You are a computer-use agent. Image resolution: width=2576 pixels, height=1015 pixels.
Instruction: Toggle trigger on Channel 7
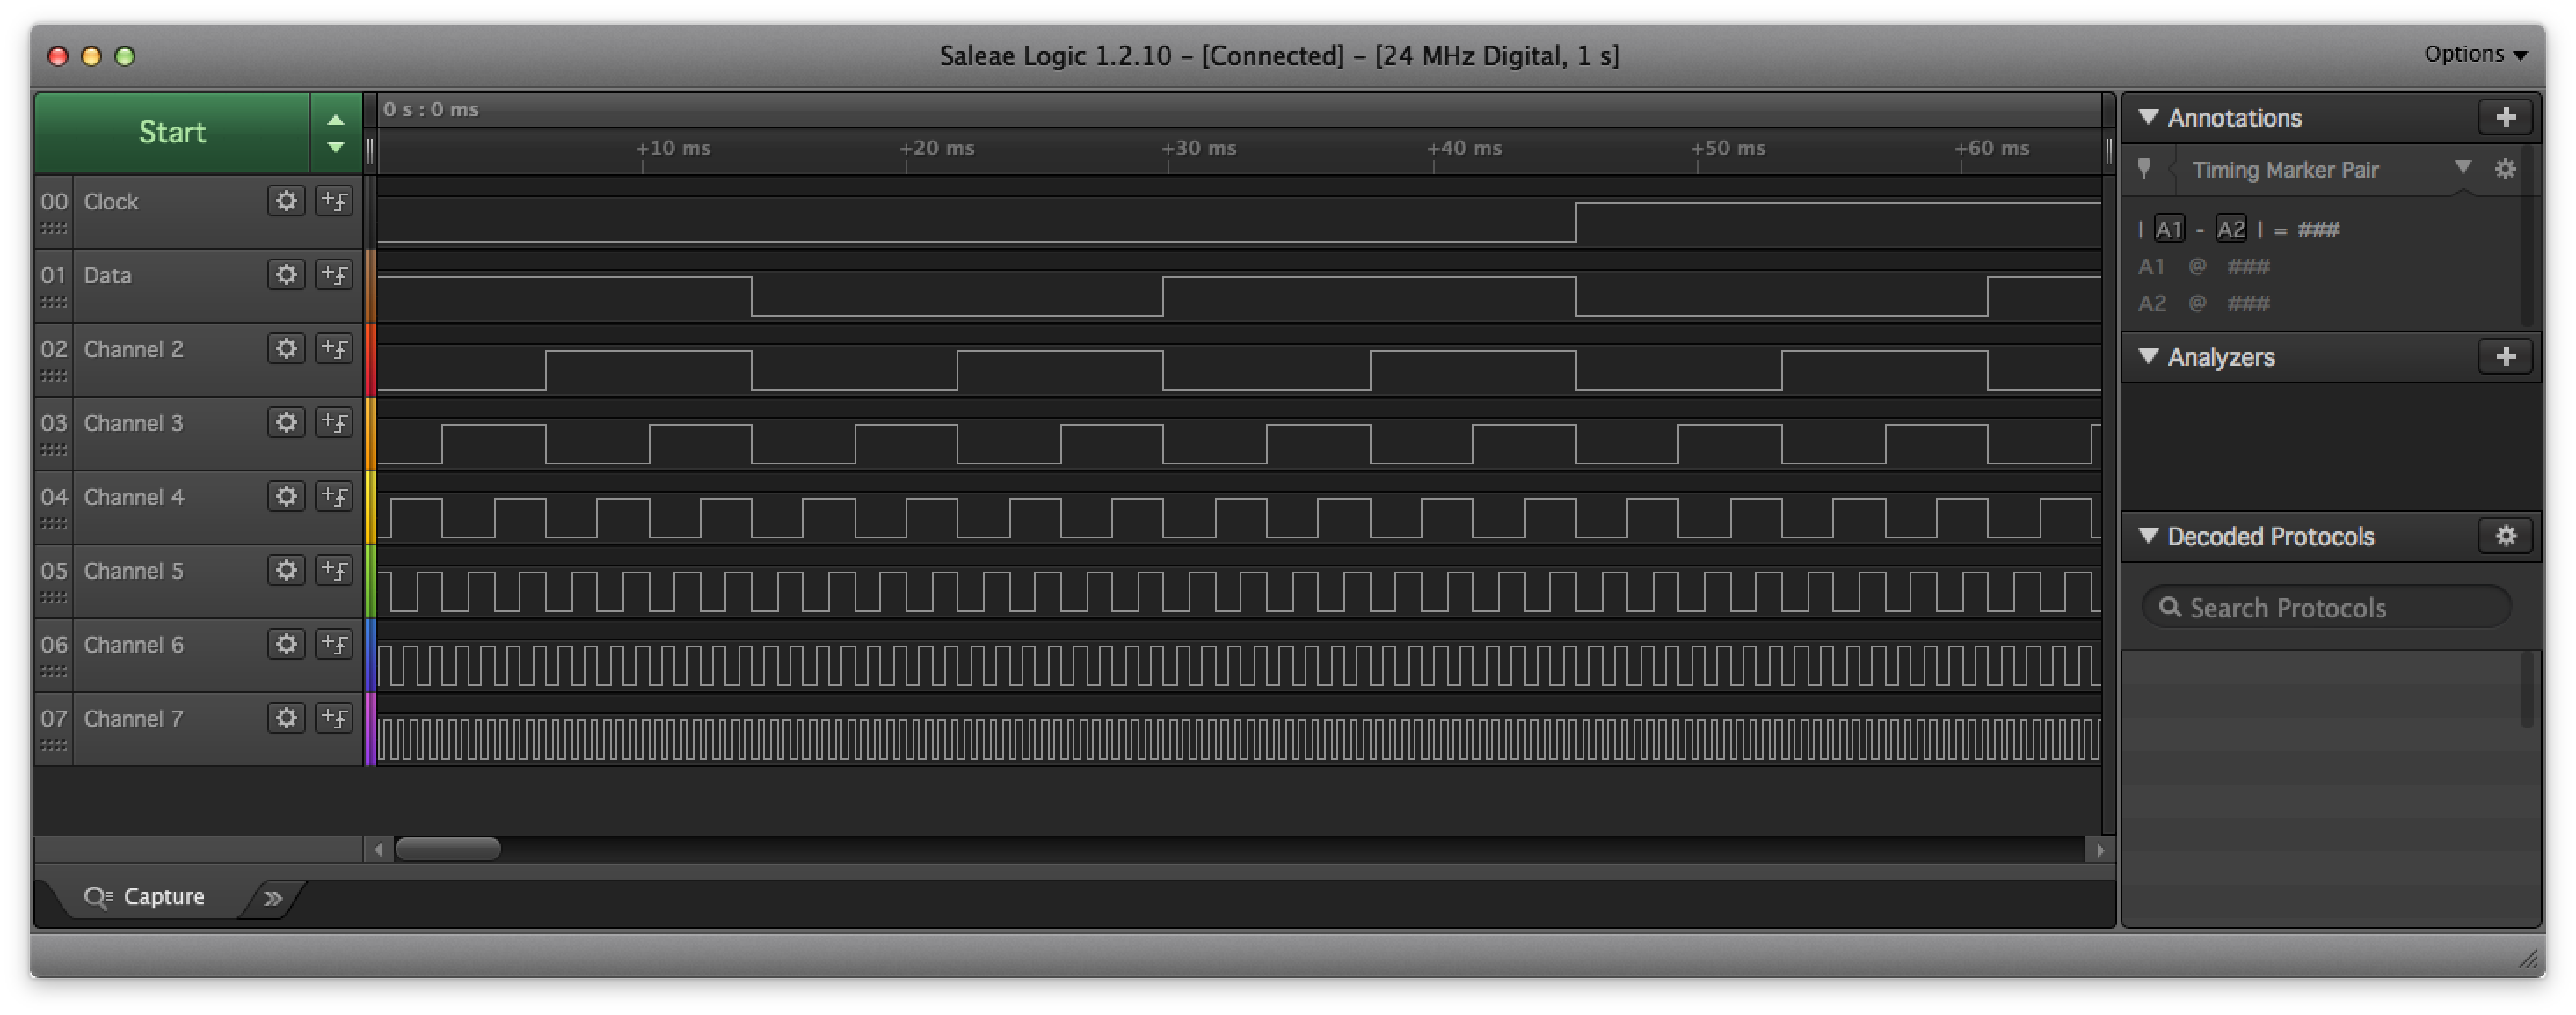[334, 719]
